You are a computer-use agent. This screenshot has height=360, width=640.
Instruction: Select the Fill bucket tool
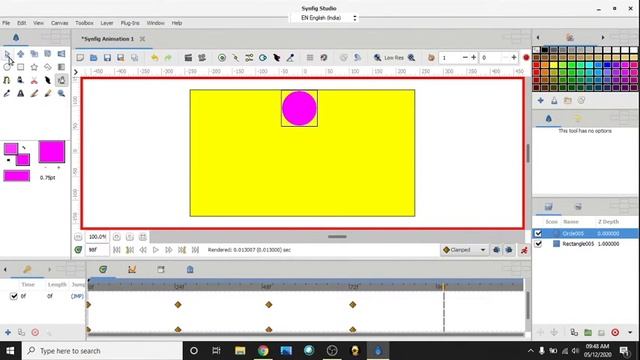pyautogui.click(x=61, y=80)
